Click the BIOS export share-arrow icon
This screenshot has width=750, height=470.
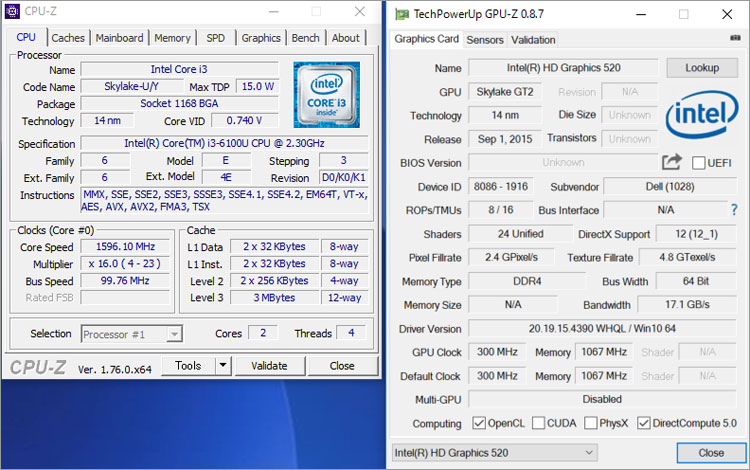tap(672, 162)
